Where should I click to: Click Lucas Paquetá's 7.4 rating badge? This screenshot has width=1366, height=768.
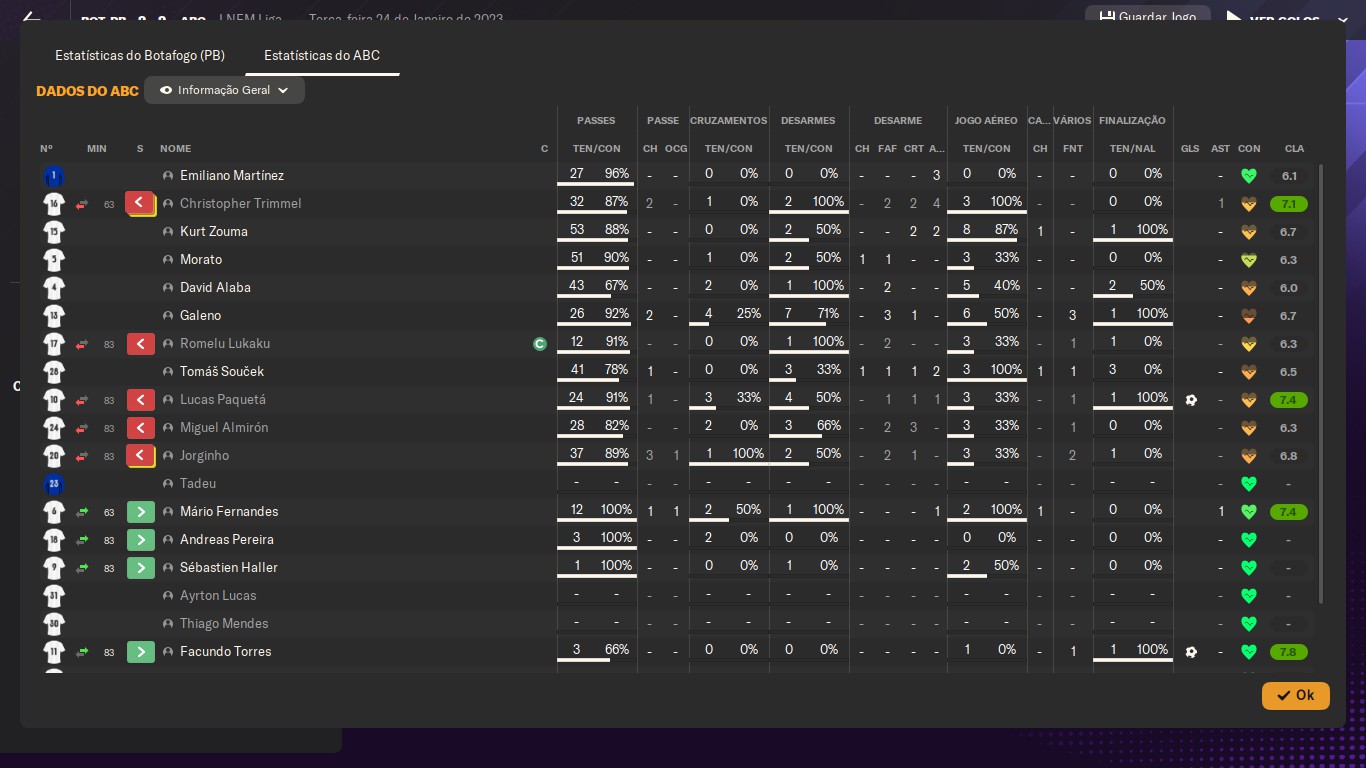[1288, 400]
